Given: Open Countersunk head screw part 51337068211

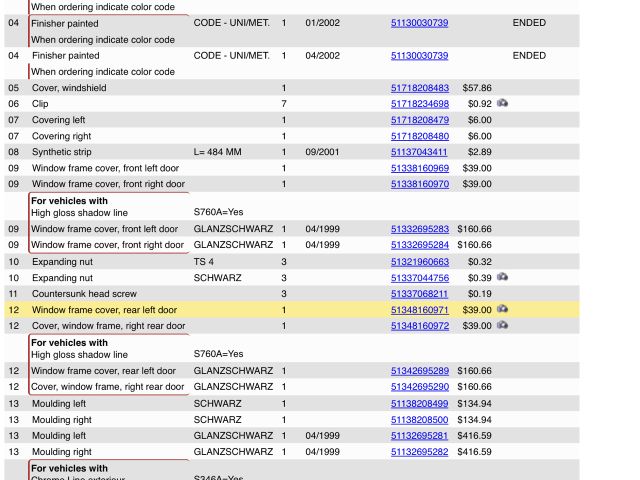Looking at the screenshot, I should pyautogui.click(x=419, y=294).
